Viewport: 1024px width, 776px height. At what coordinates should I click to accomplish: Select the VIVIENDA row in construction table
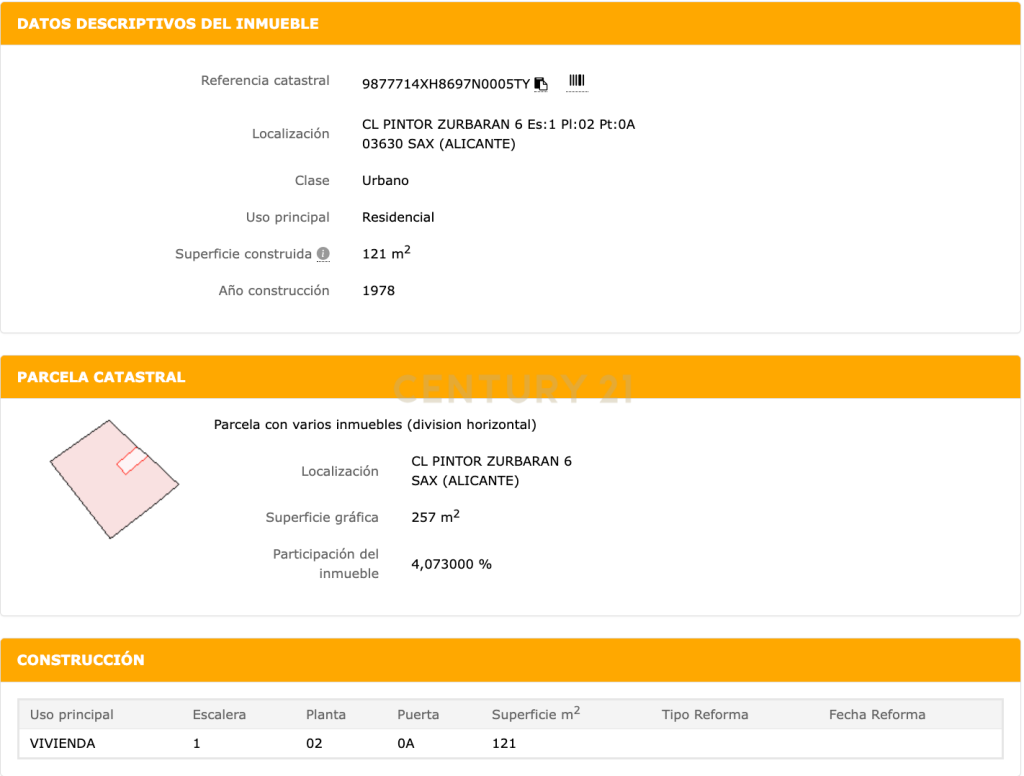[63, 744]
